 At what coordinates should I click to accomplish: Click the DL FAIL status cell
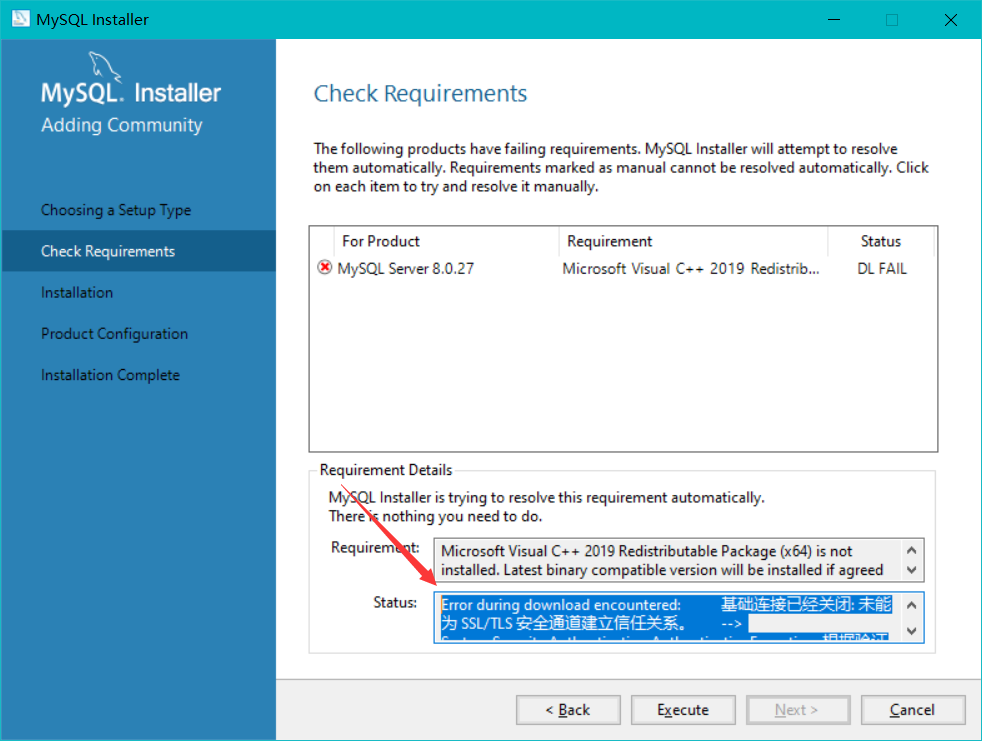click(882, 268)
